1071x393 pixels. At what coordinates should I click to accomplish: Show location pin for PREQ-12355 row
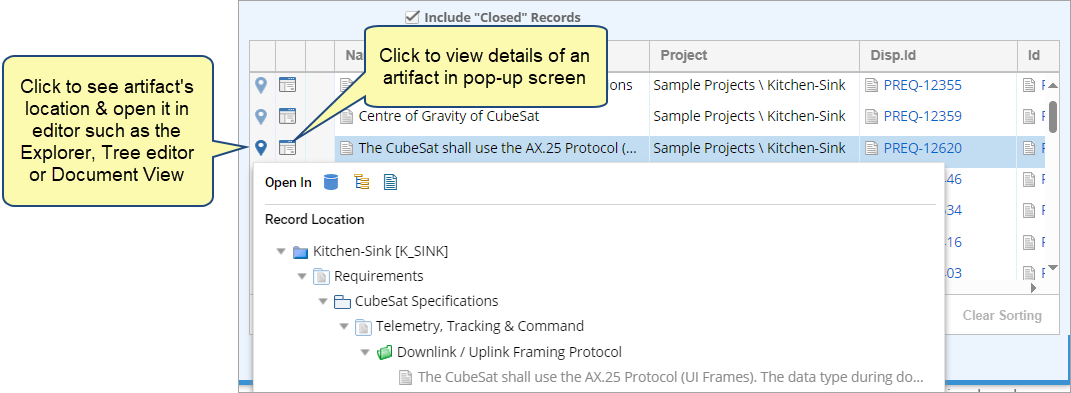coord(261,85)
